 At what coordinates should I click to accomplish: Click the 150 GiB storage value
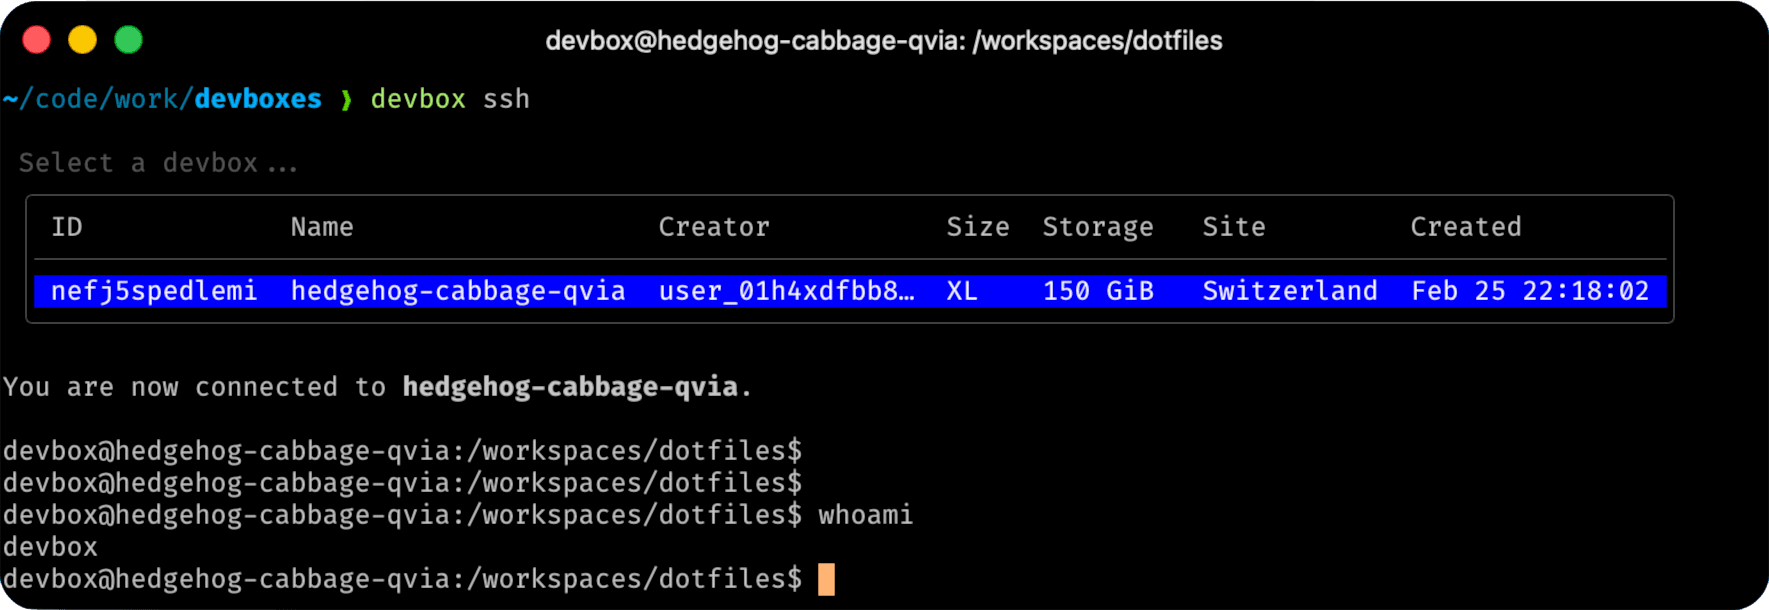tap(1097, 291)
